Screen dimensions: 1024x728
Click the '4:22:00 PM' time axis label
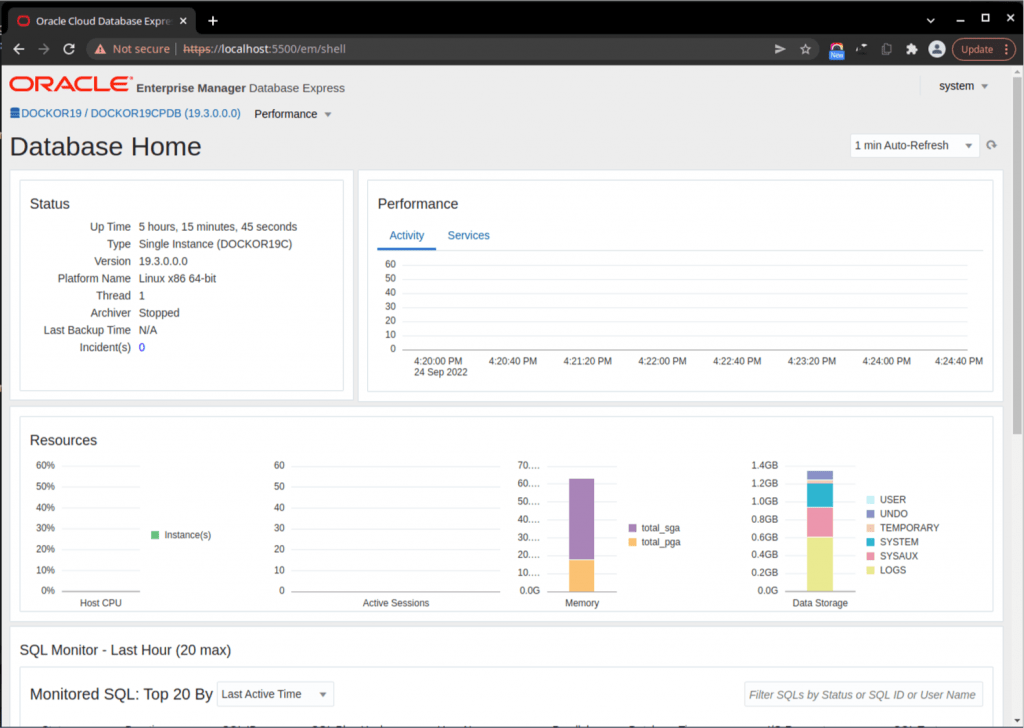coord(662,361)
